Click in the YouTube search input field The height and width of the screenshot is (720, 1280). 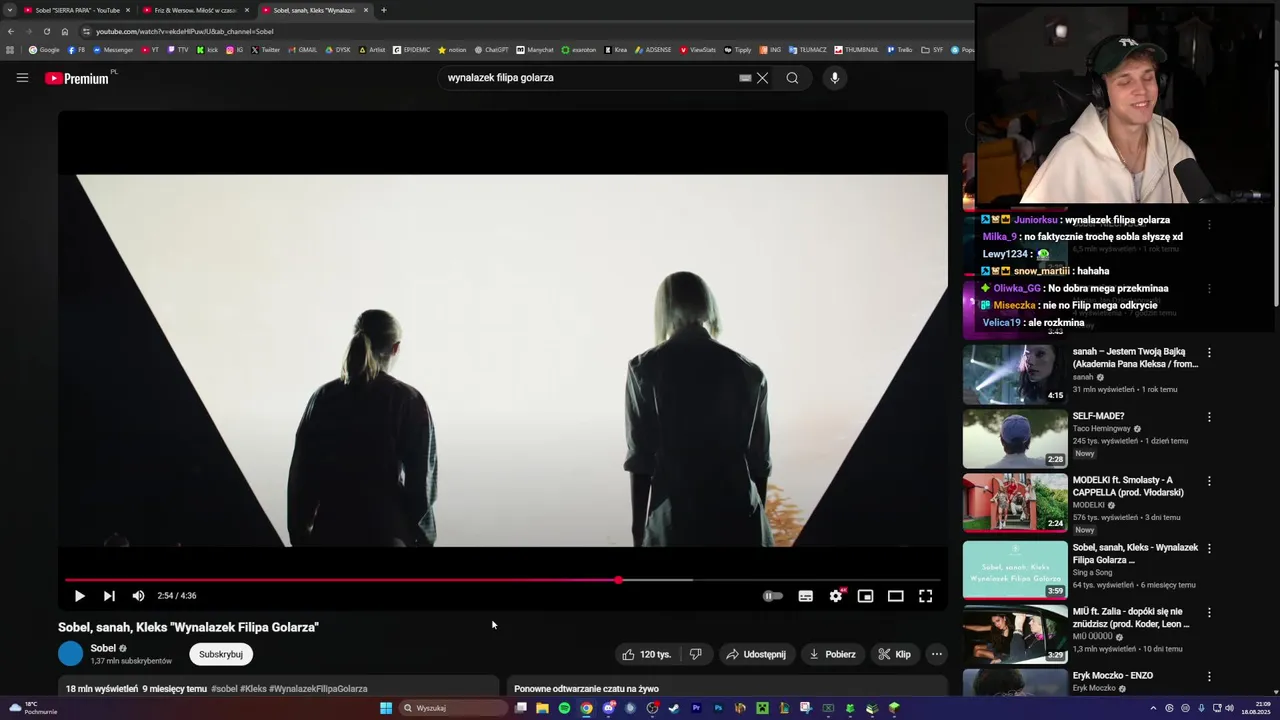point(590,78)
